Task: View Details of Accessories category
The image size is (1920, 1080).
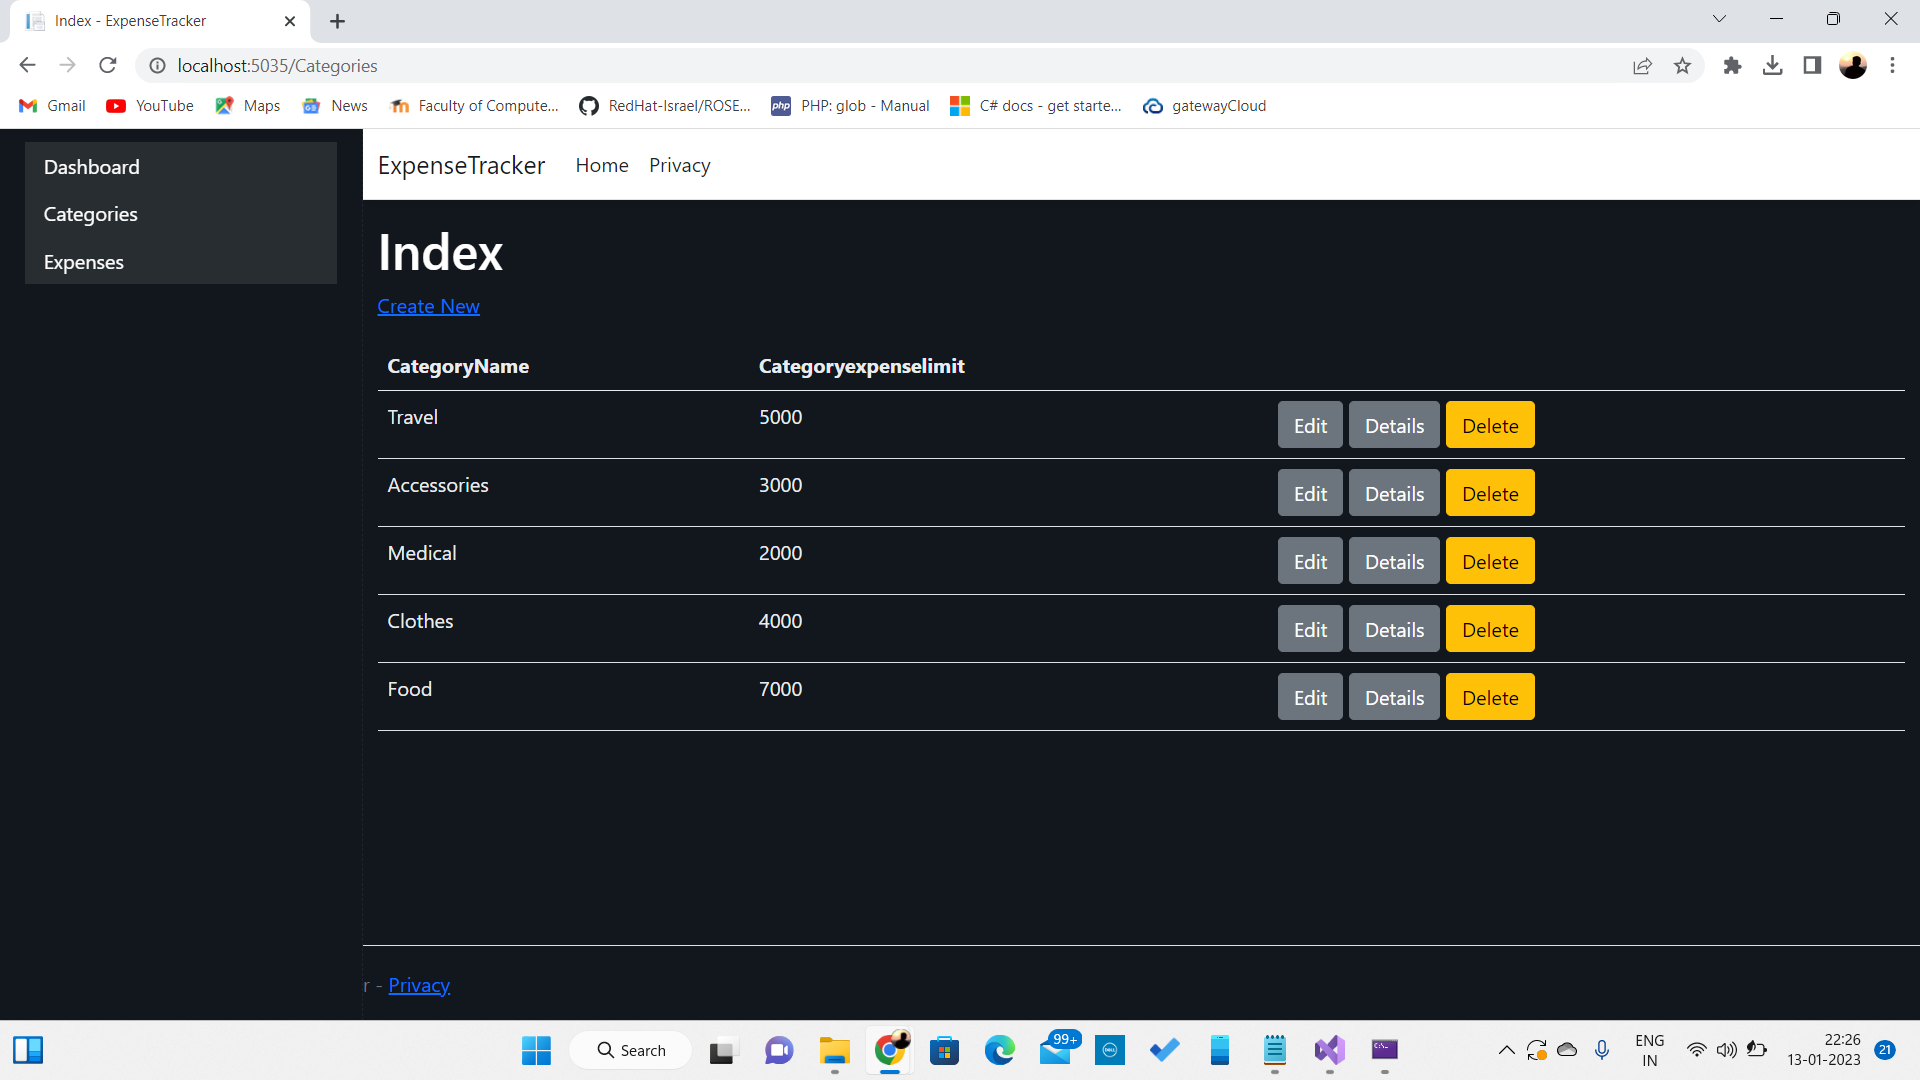Action: [1394, 493]
